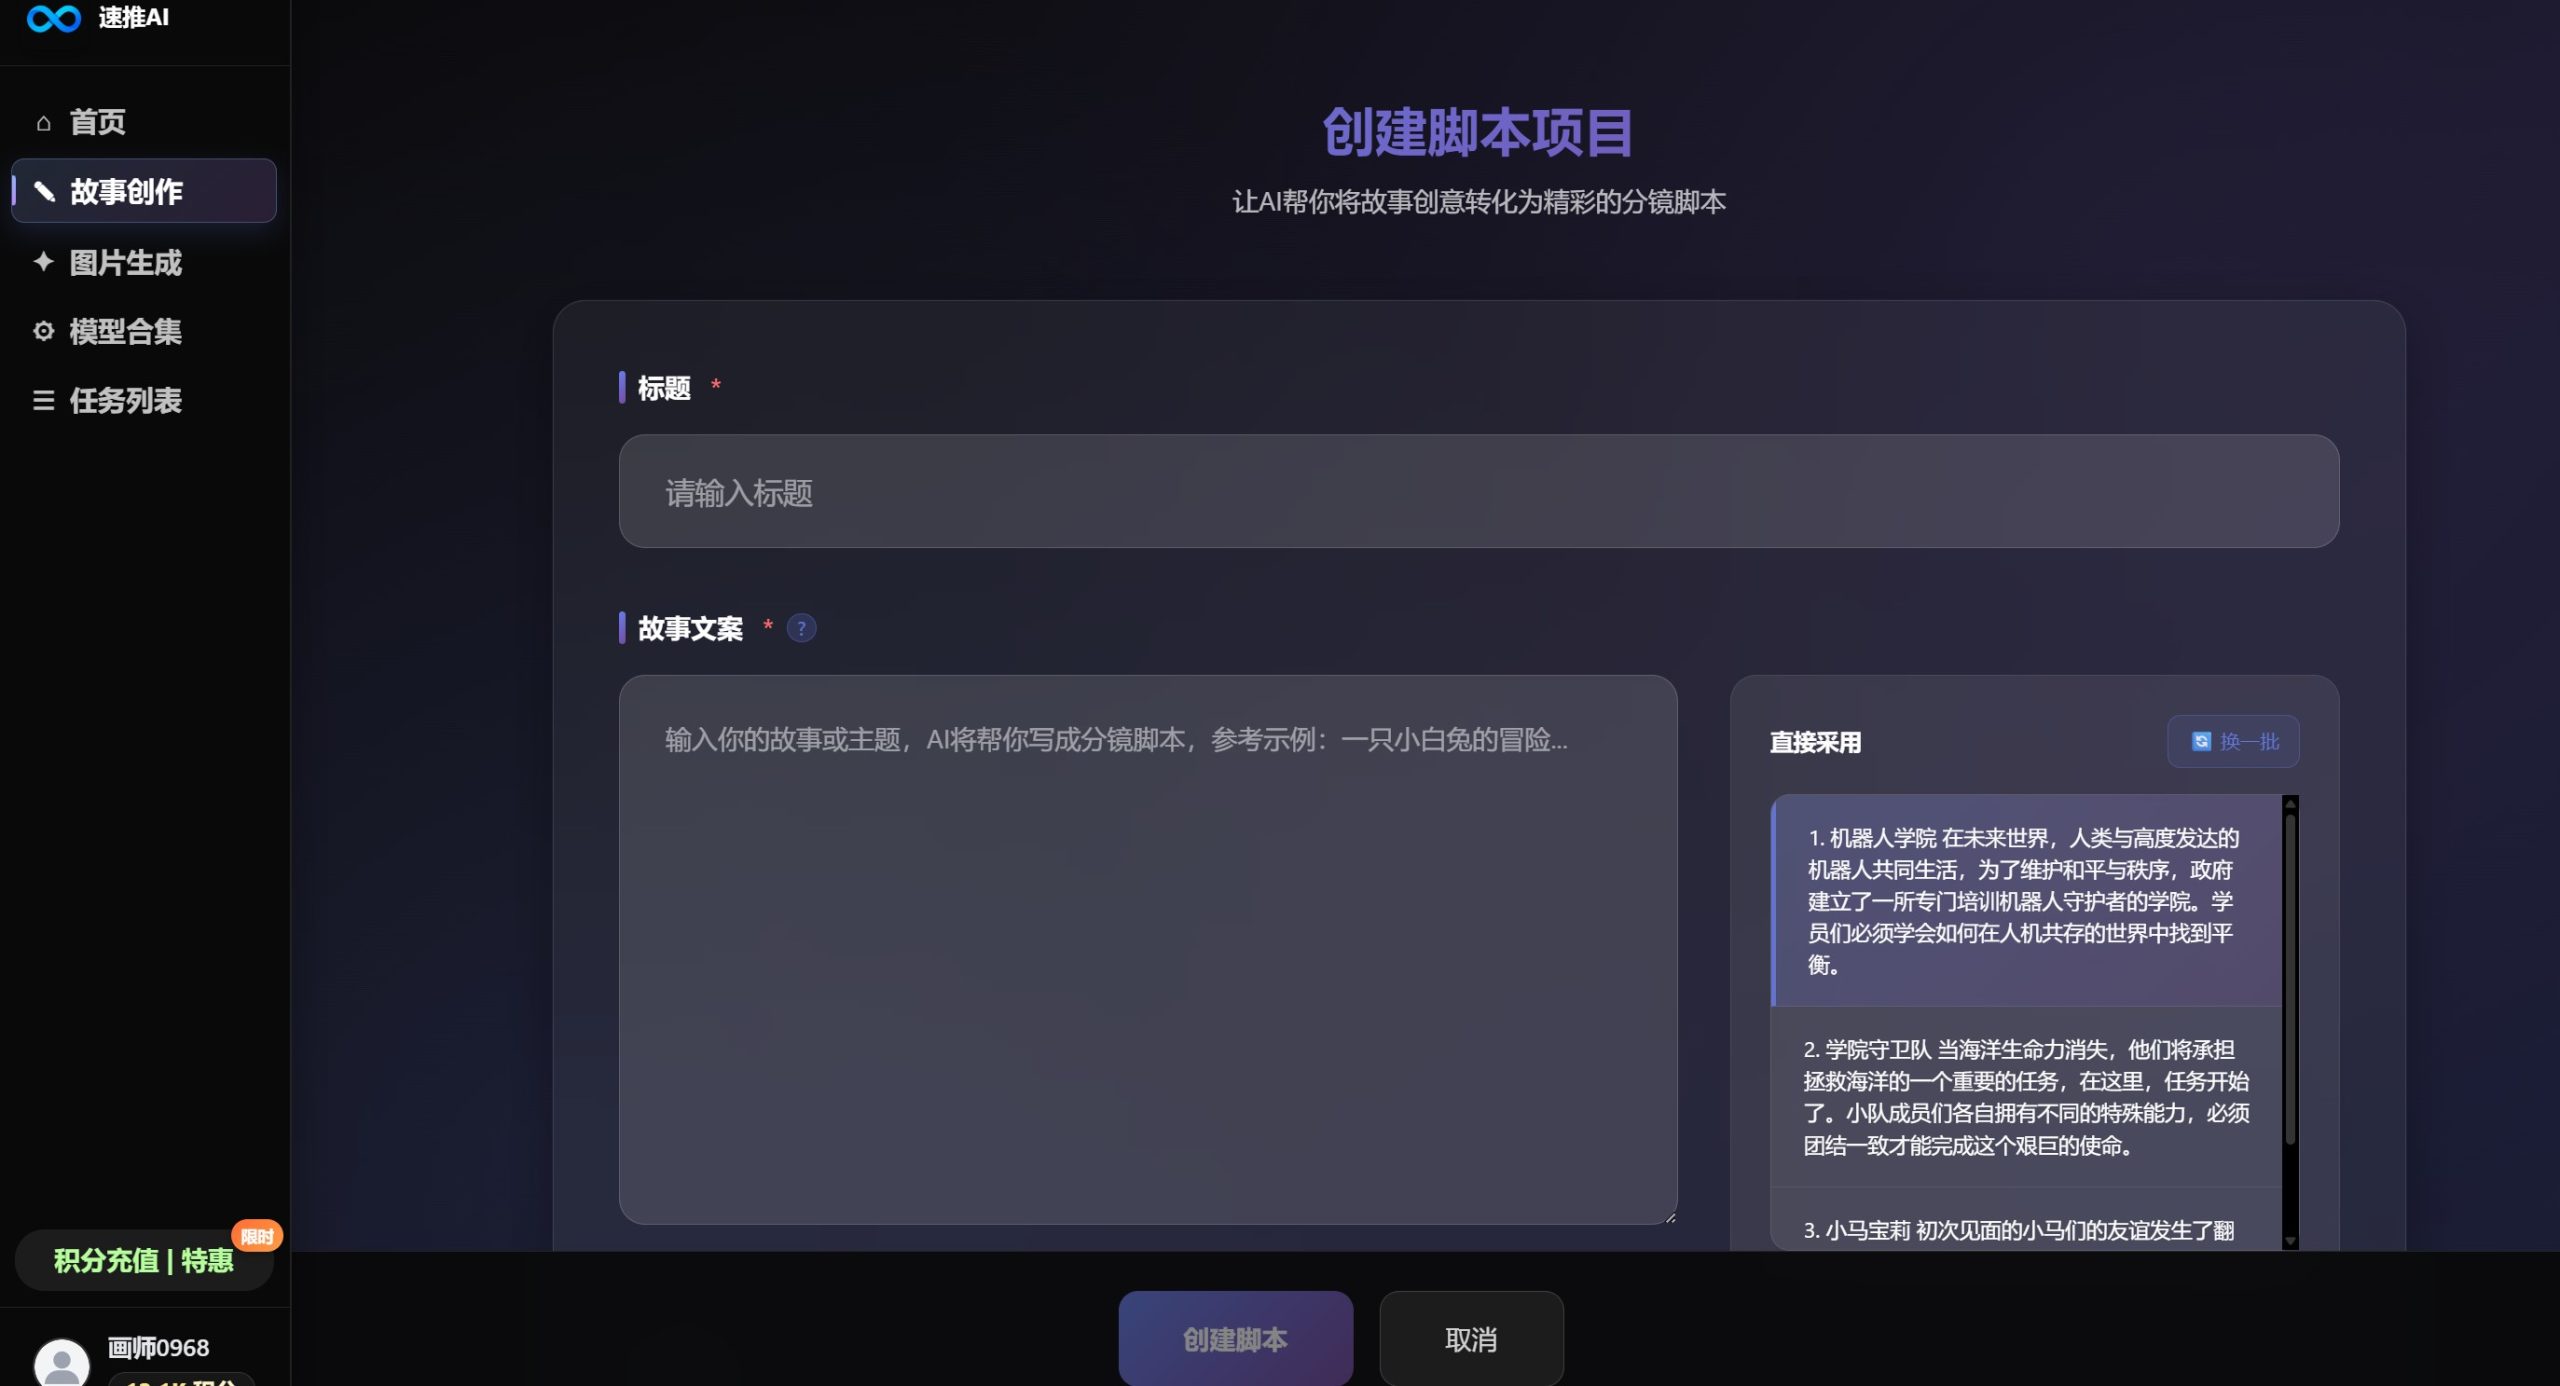Open 积分充值|特惠 promotion link
2560x1386 pixels.
[x=143, y=1261]
